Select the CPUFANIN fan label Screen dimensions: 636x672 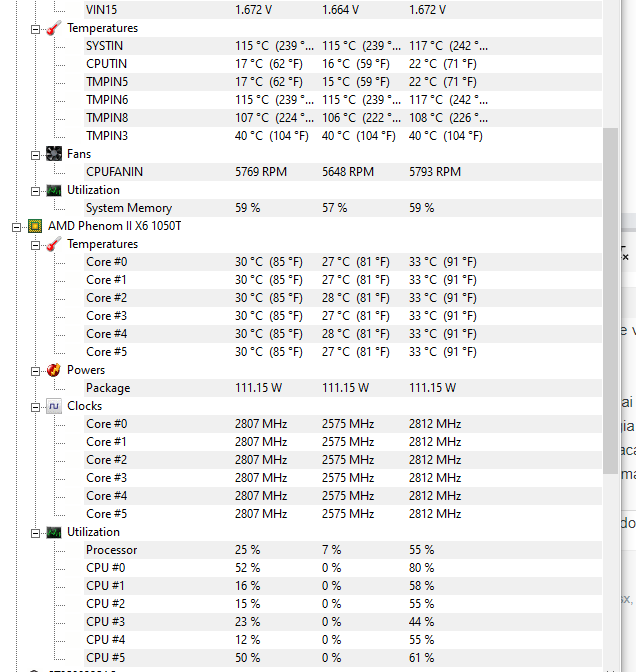(x=114, y=172)
